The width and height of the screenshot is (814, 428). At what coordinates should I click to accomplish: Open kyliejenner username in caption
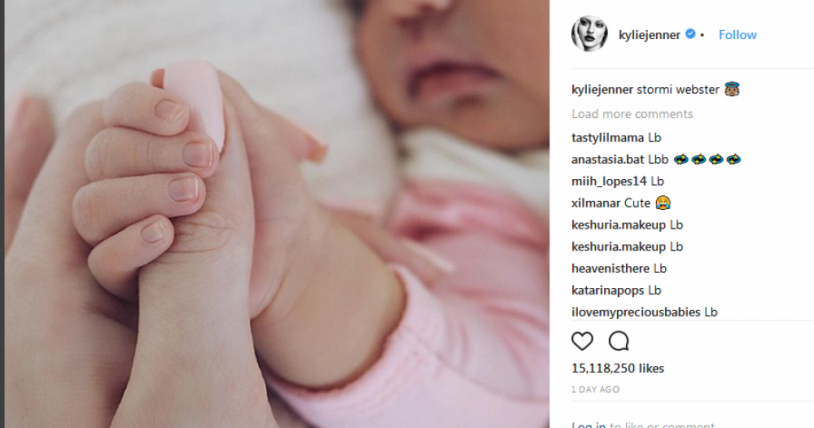pyautogui.click(x=602, y=89)
